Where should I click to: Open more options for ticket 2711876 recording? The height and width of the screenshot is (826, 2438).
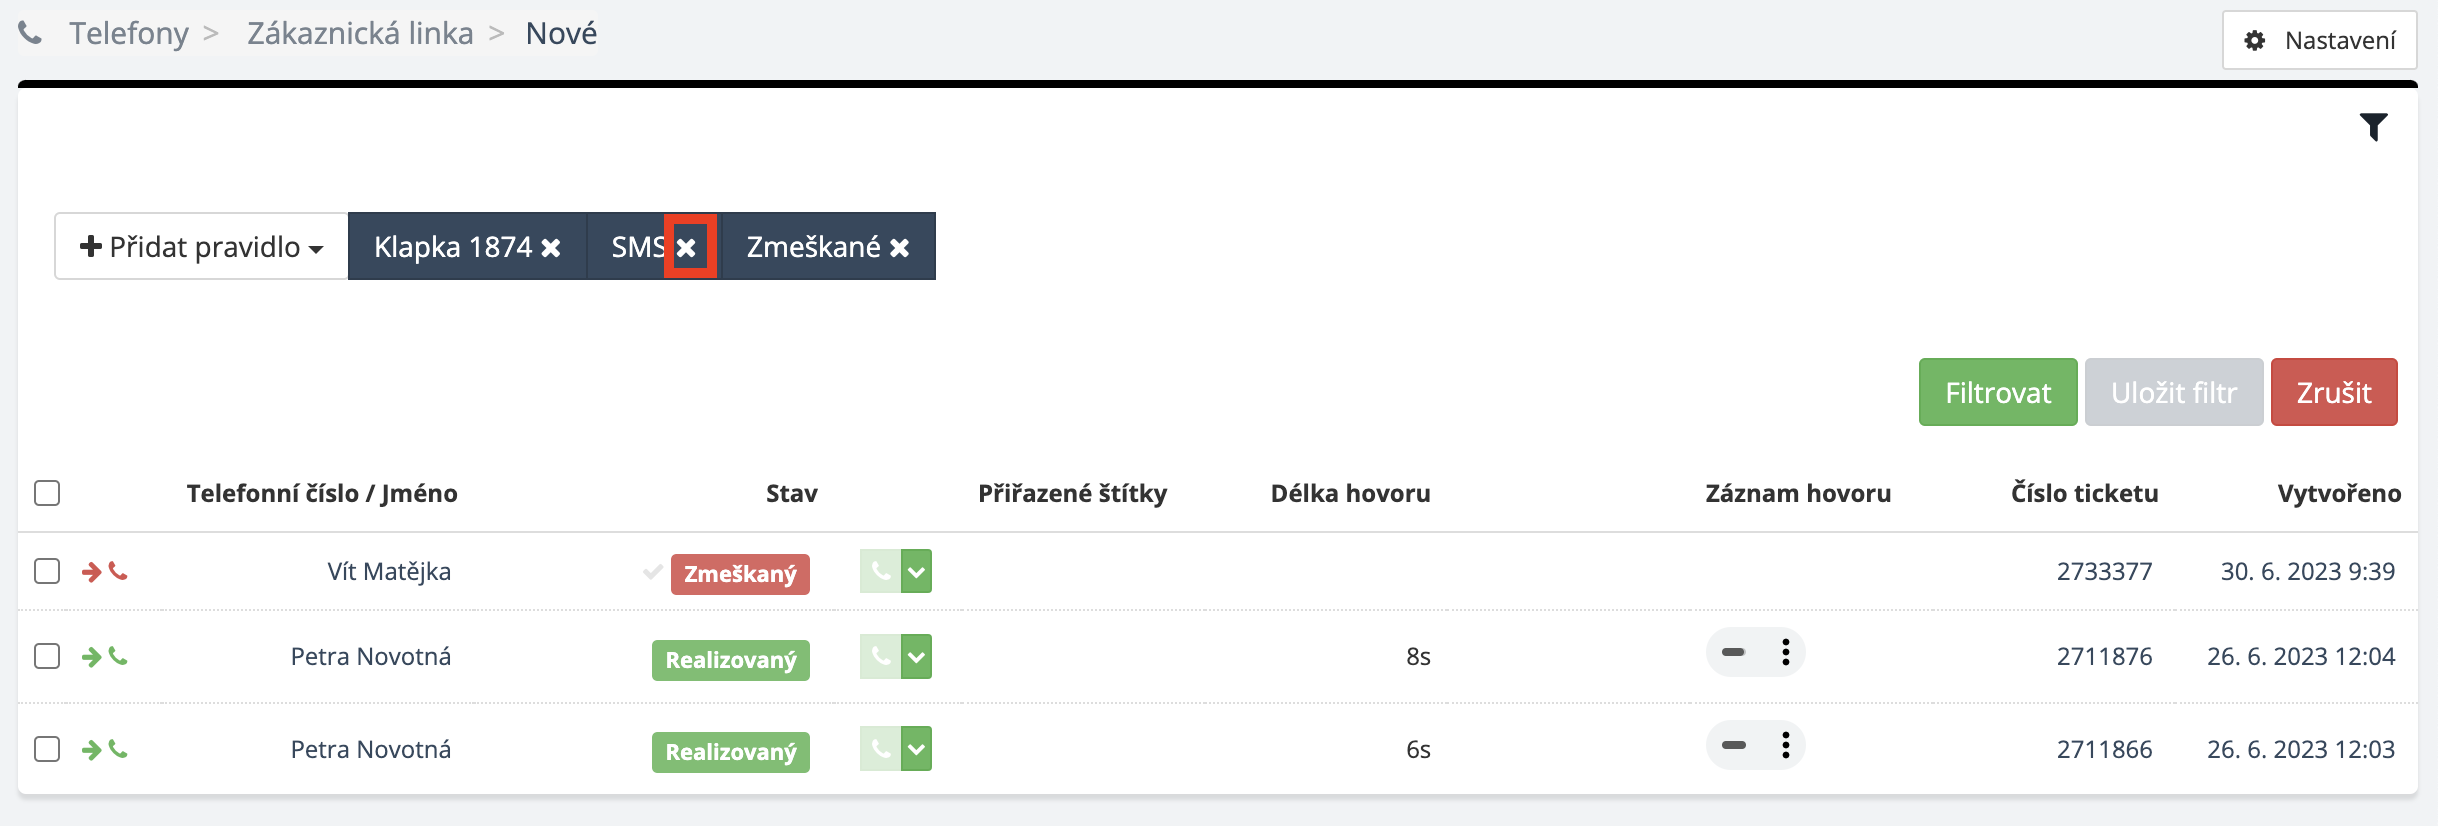coord(1785,653)
